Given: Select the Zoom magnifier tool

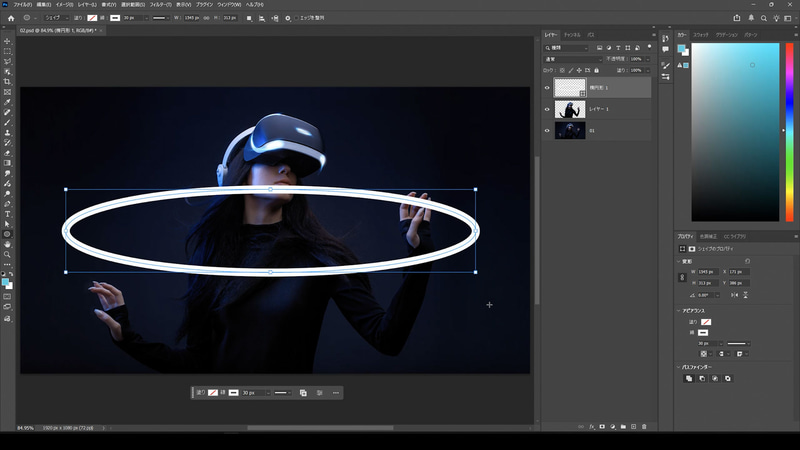Looking at the screenshot, I should tap(7, 254).
